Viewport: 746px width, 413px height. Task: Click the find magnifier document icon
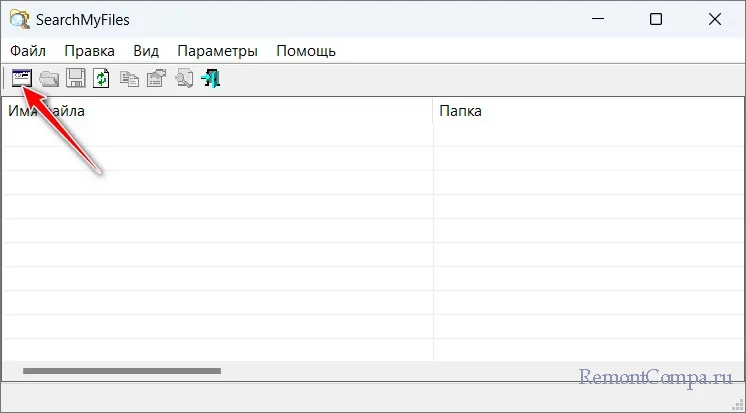coord(184,78)
